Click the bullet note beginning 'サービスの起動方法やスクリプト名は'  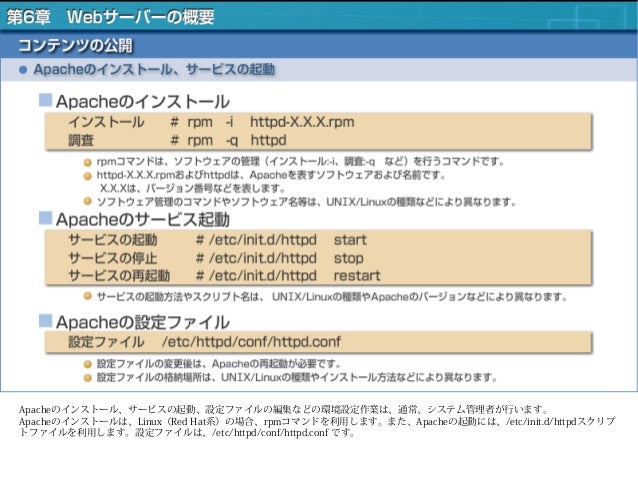click(x=332, y=297)
